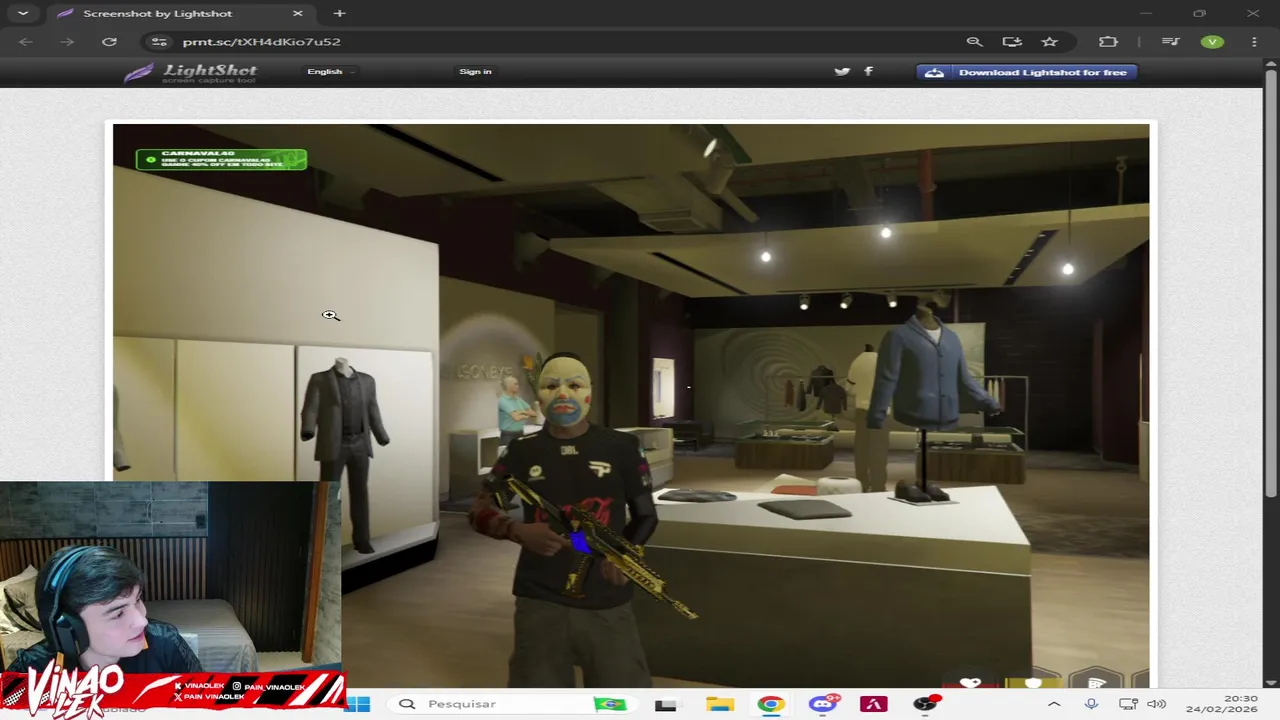This screenshot has width=1280, height=720.
Task: Open the Chrome three-dot menu
Action: pyautogui.click(x=1254, y=41)
